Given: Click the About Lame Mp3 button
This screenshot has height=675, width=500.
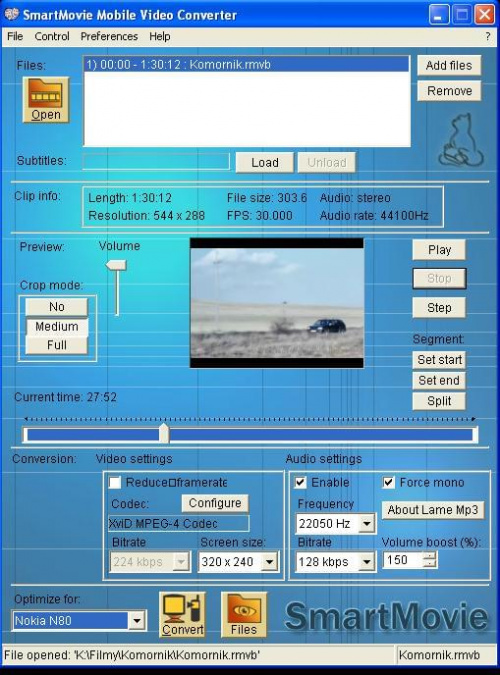Looking at the screenshot, I should click(433, 510).
